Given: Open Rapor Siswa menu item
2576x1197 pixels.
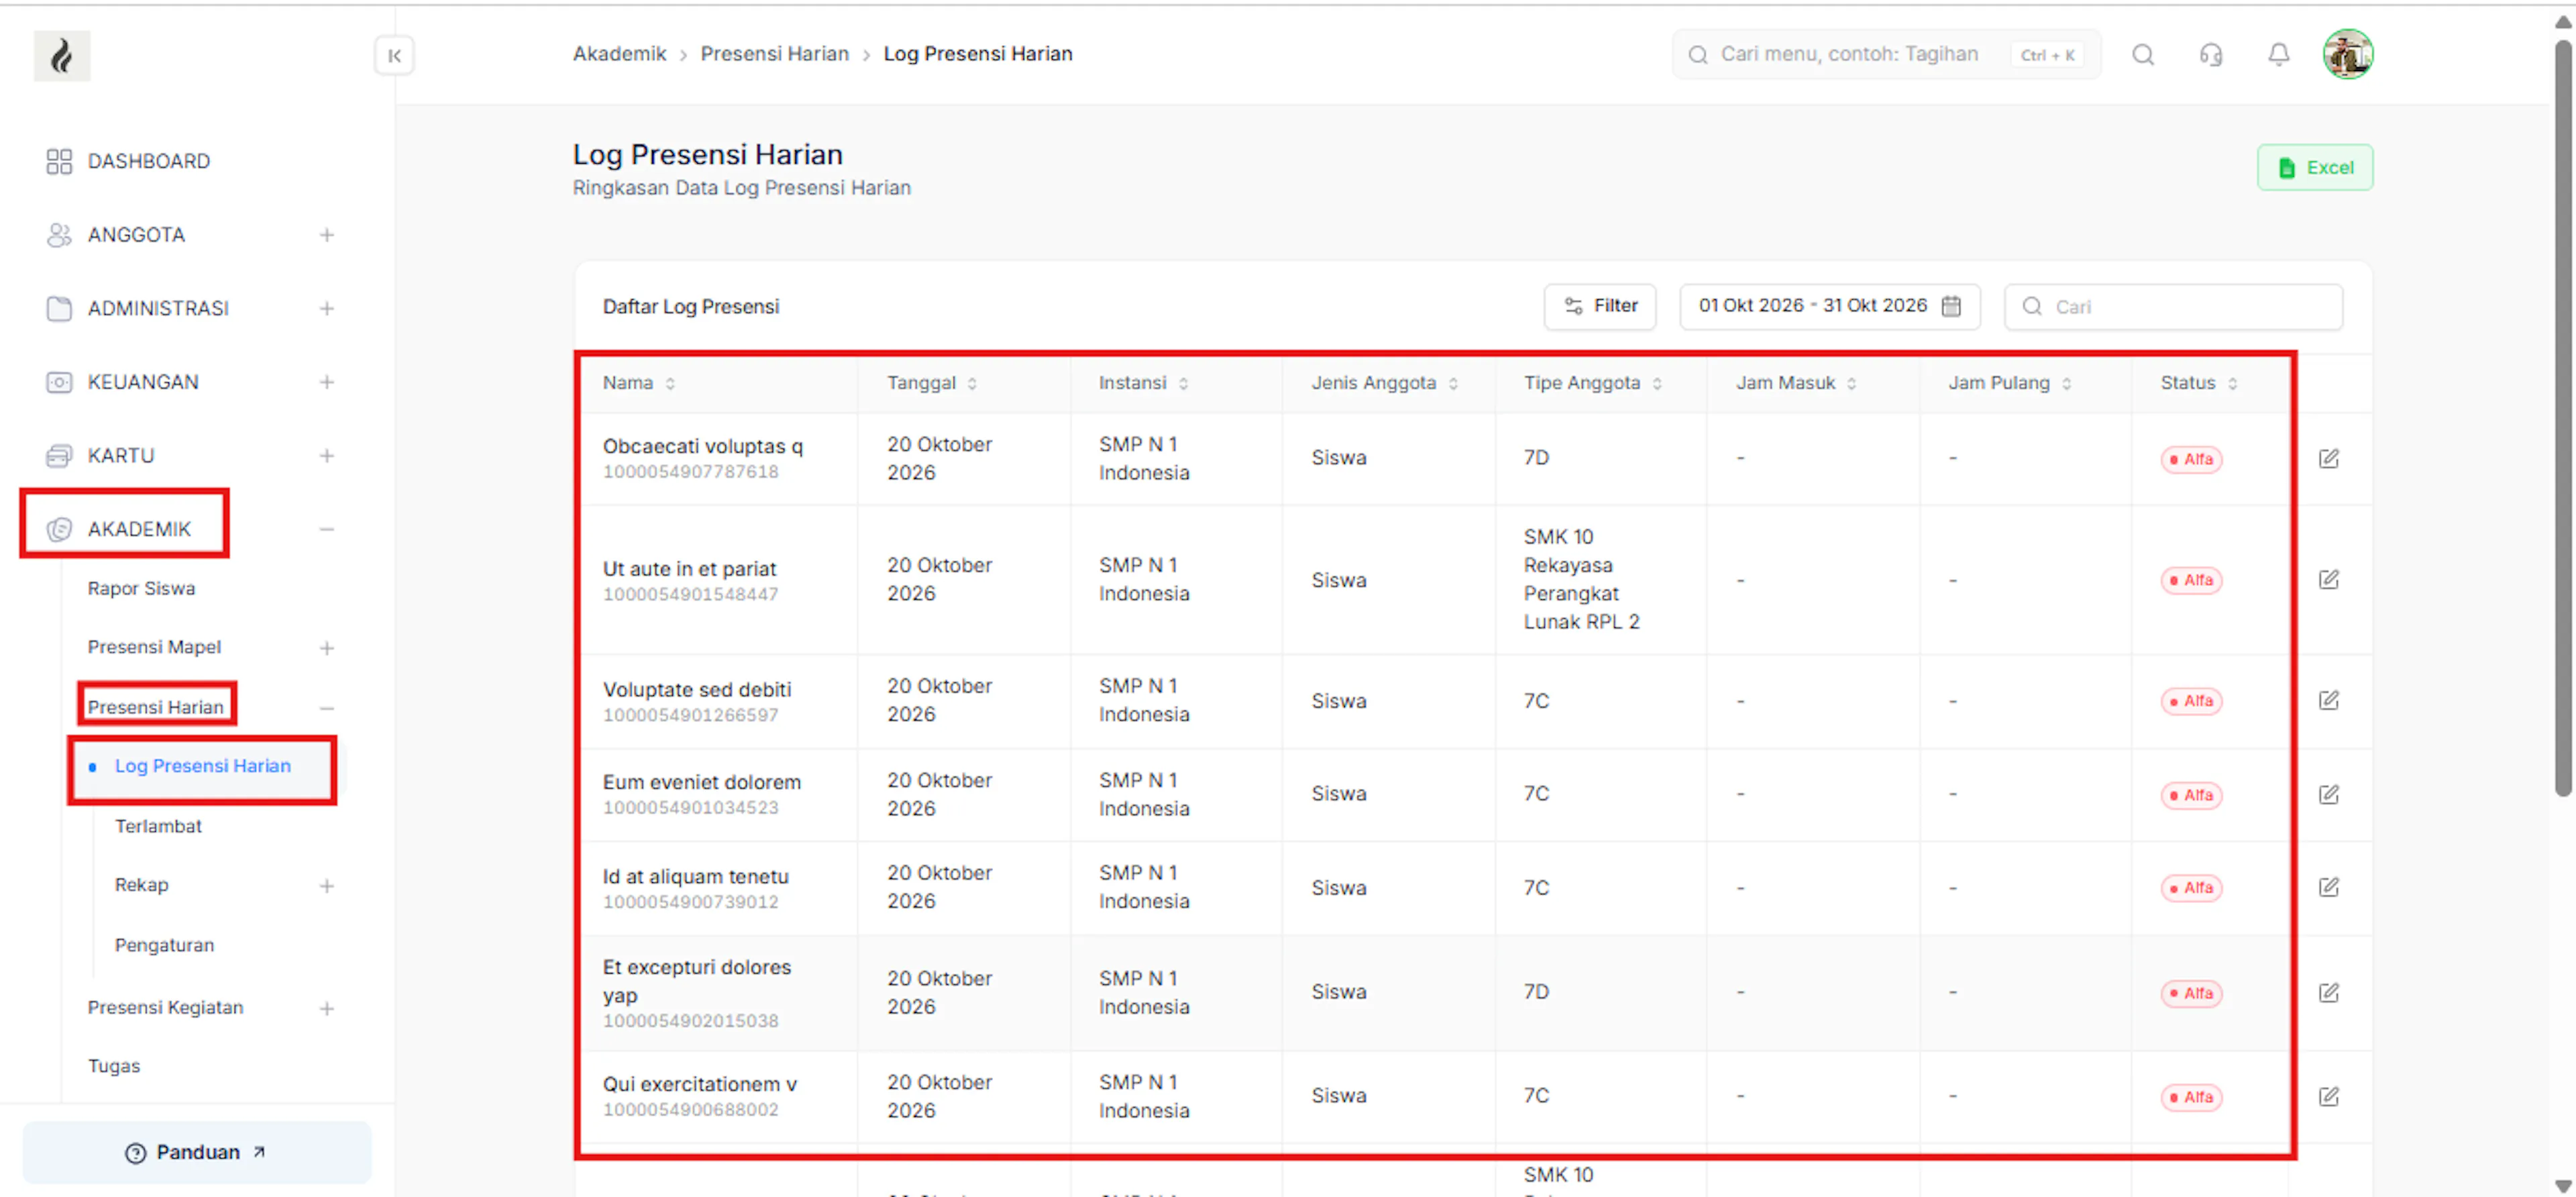Looking at the screenshot, I should click(141, 588).
